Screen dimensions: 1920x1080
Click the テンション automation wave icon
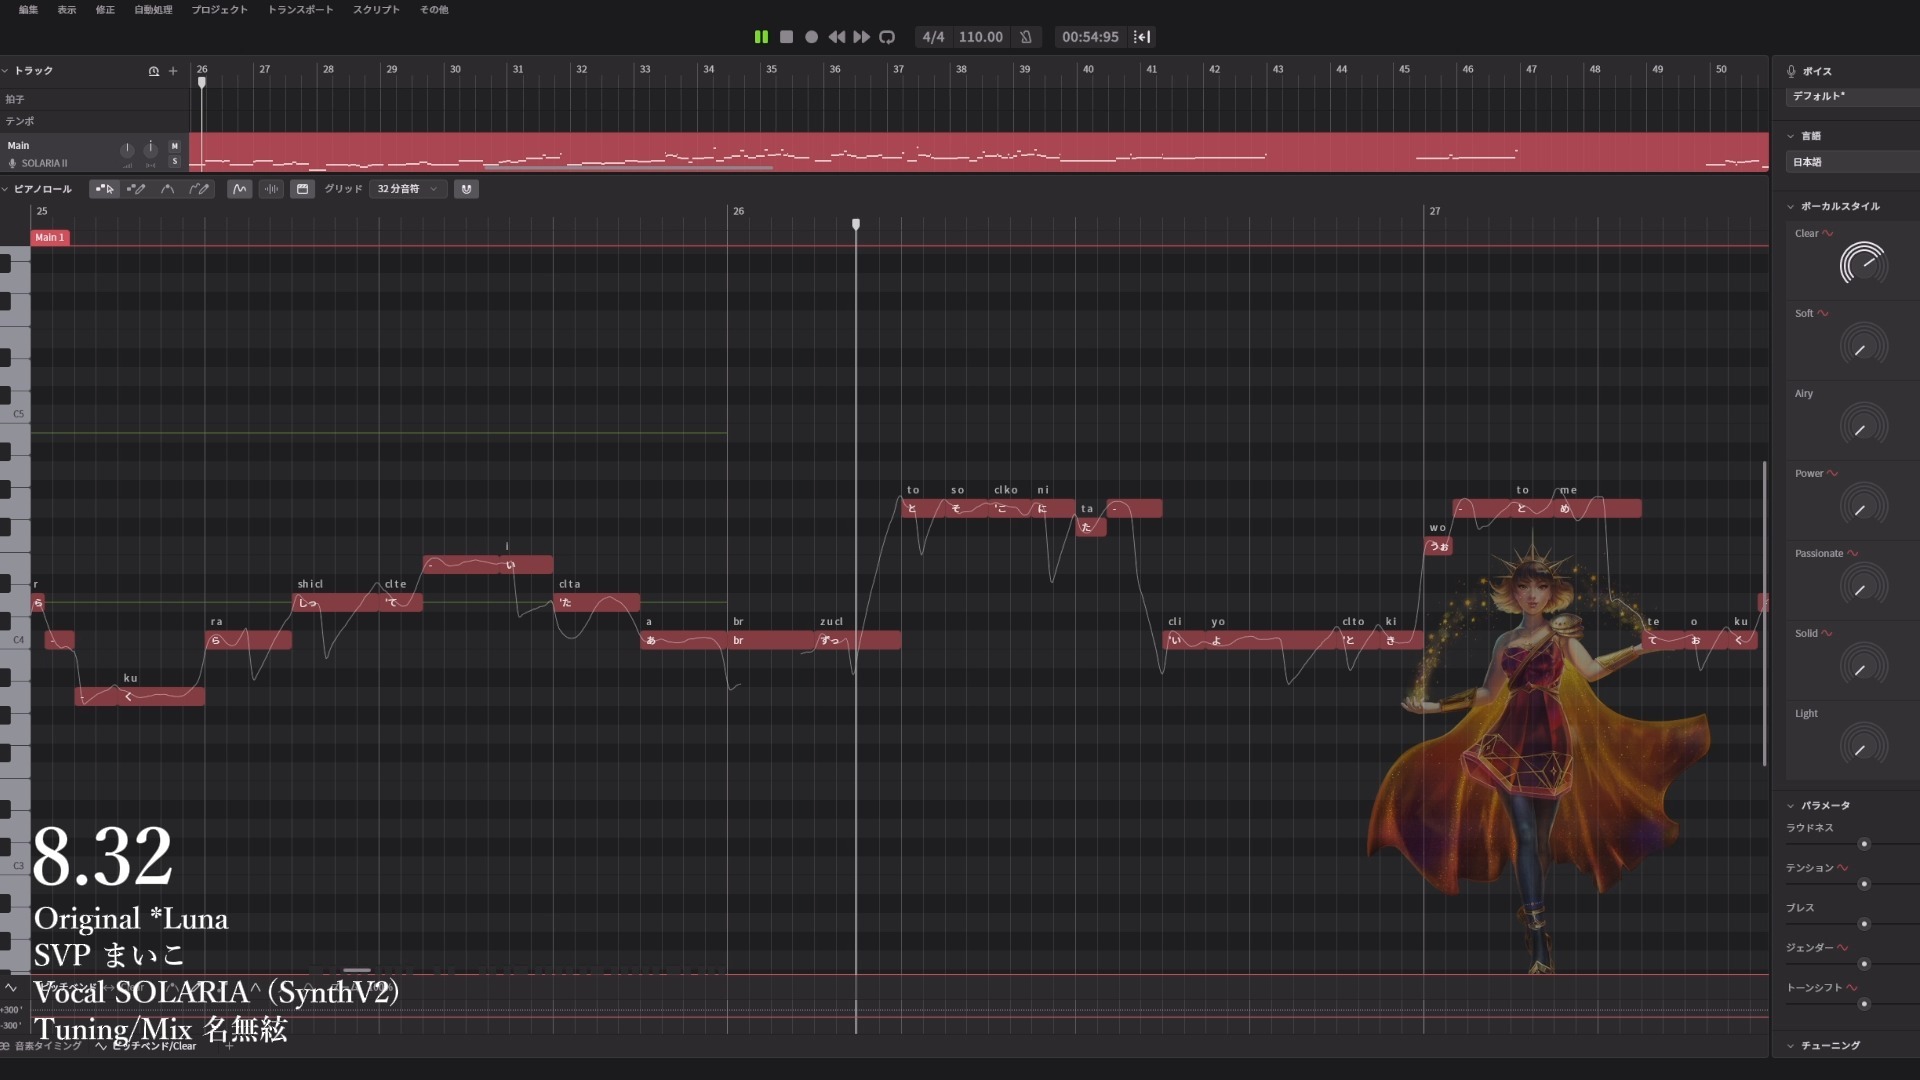click(1842, 868)
